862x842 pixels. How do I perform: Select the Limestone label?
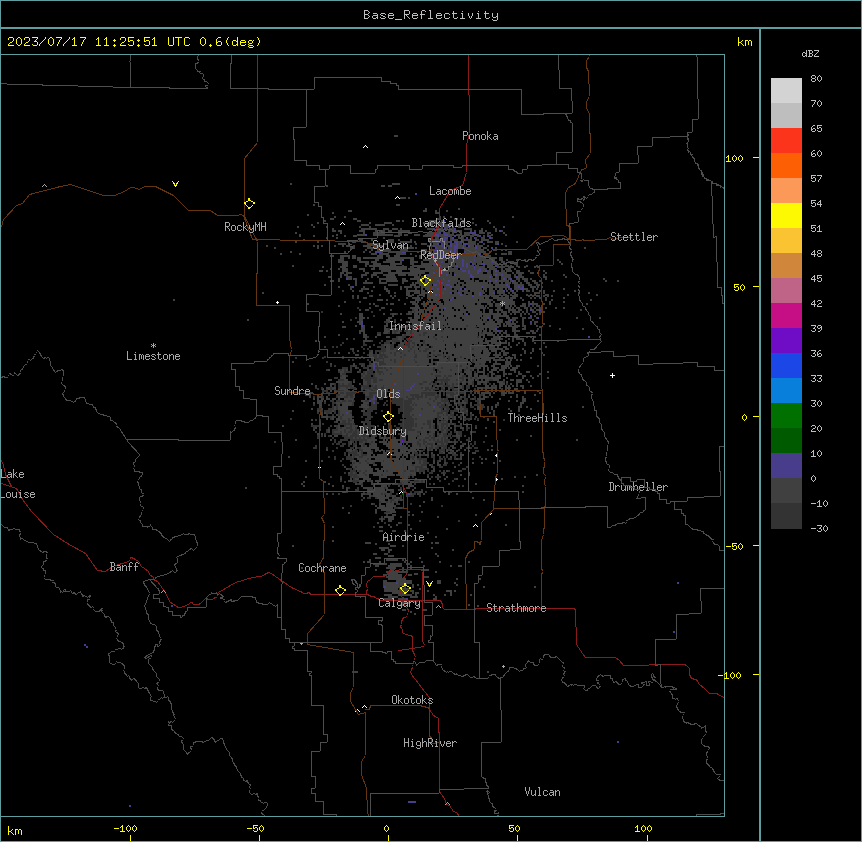coord(153,356)
